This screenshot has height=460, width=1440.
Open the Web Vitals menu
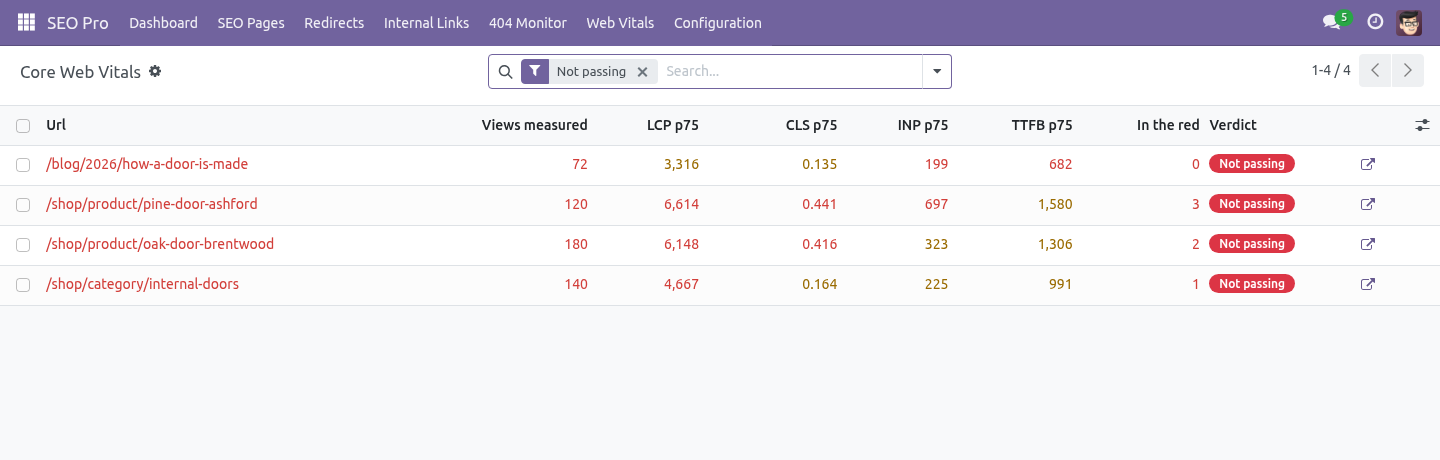[620, 22]
